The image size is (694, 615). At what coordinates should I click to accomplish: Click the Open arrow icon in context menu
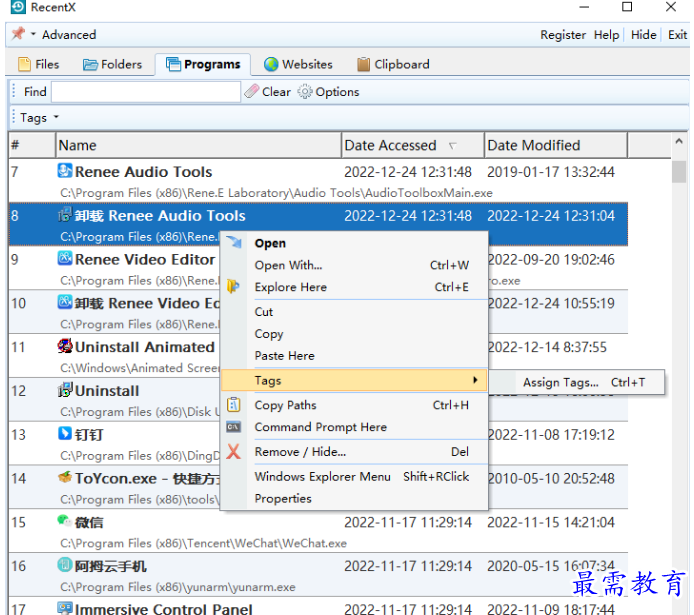point(234,242)
